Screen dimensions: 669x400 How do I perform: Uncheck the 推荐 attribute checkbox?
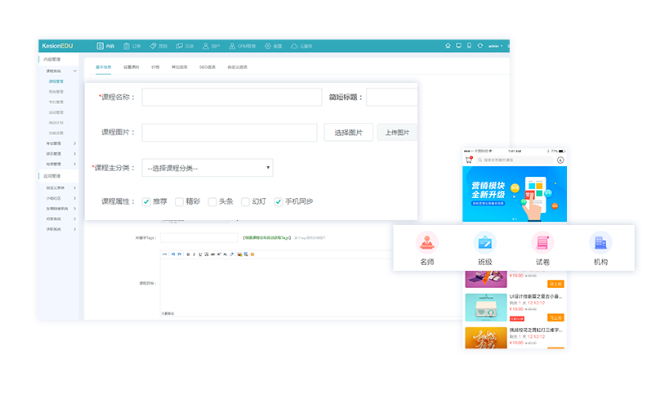point(147,202)
